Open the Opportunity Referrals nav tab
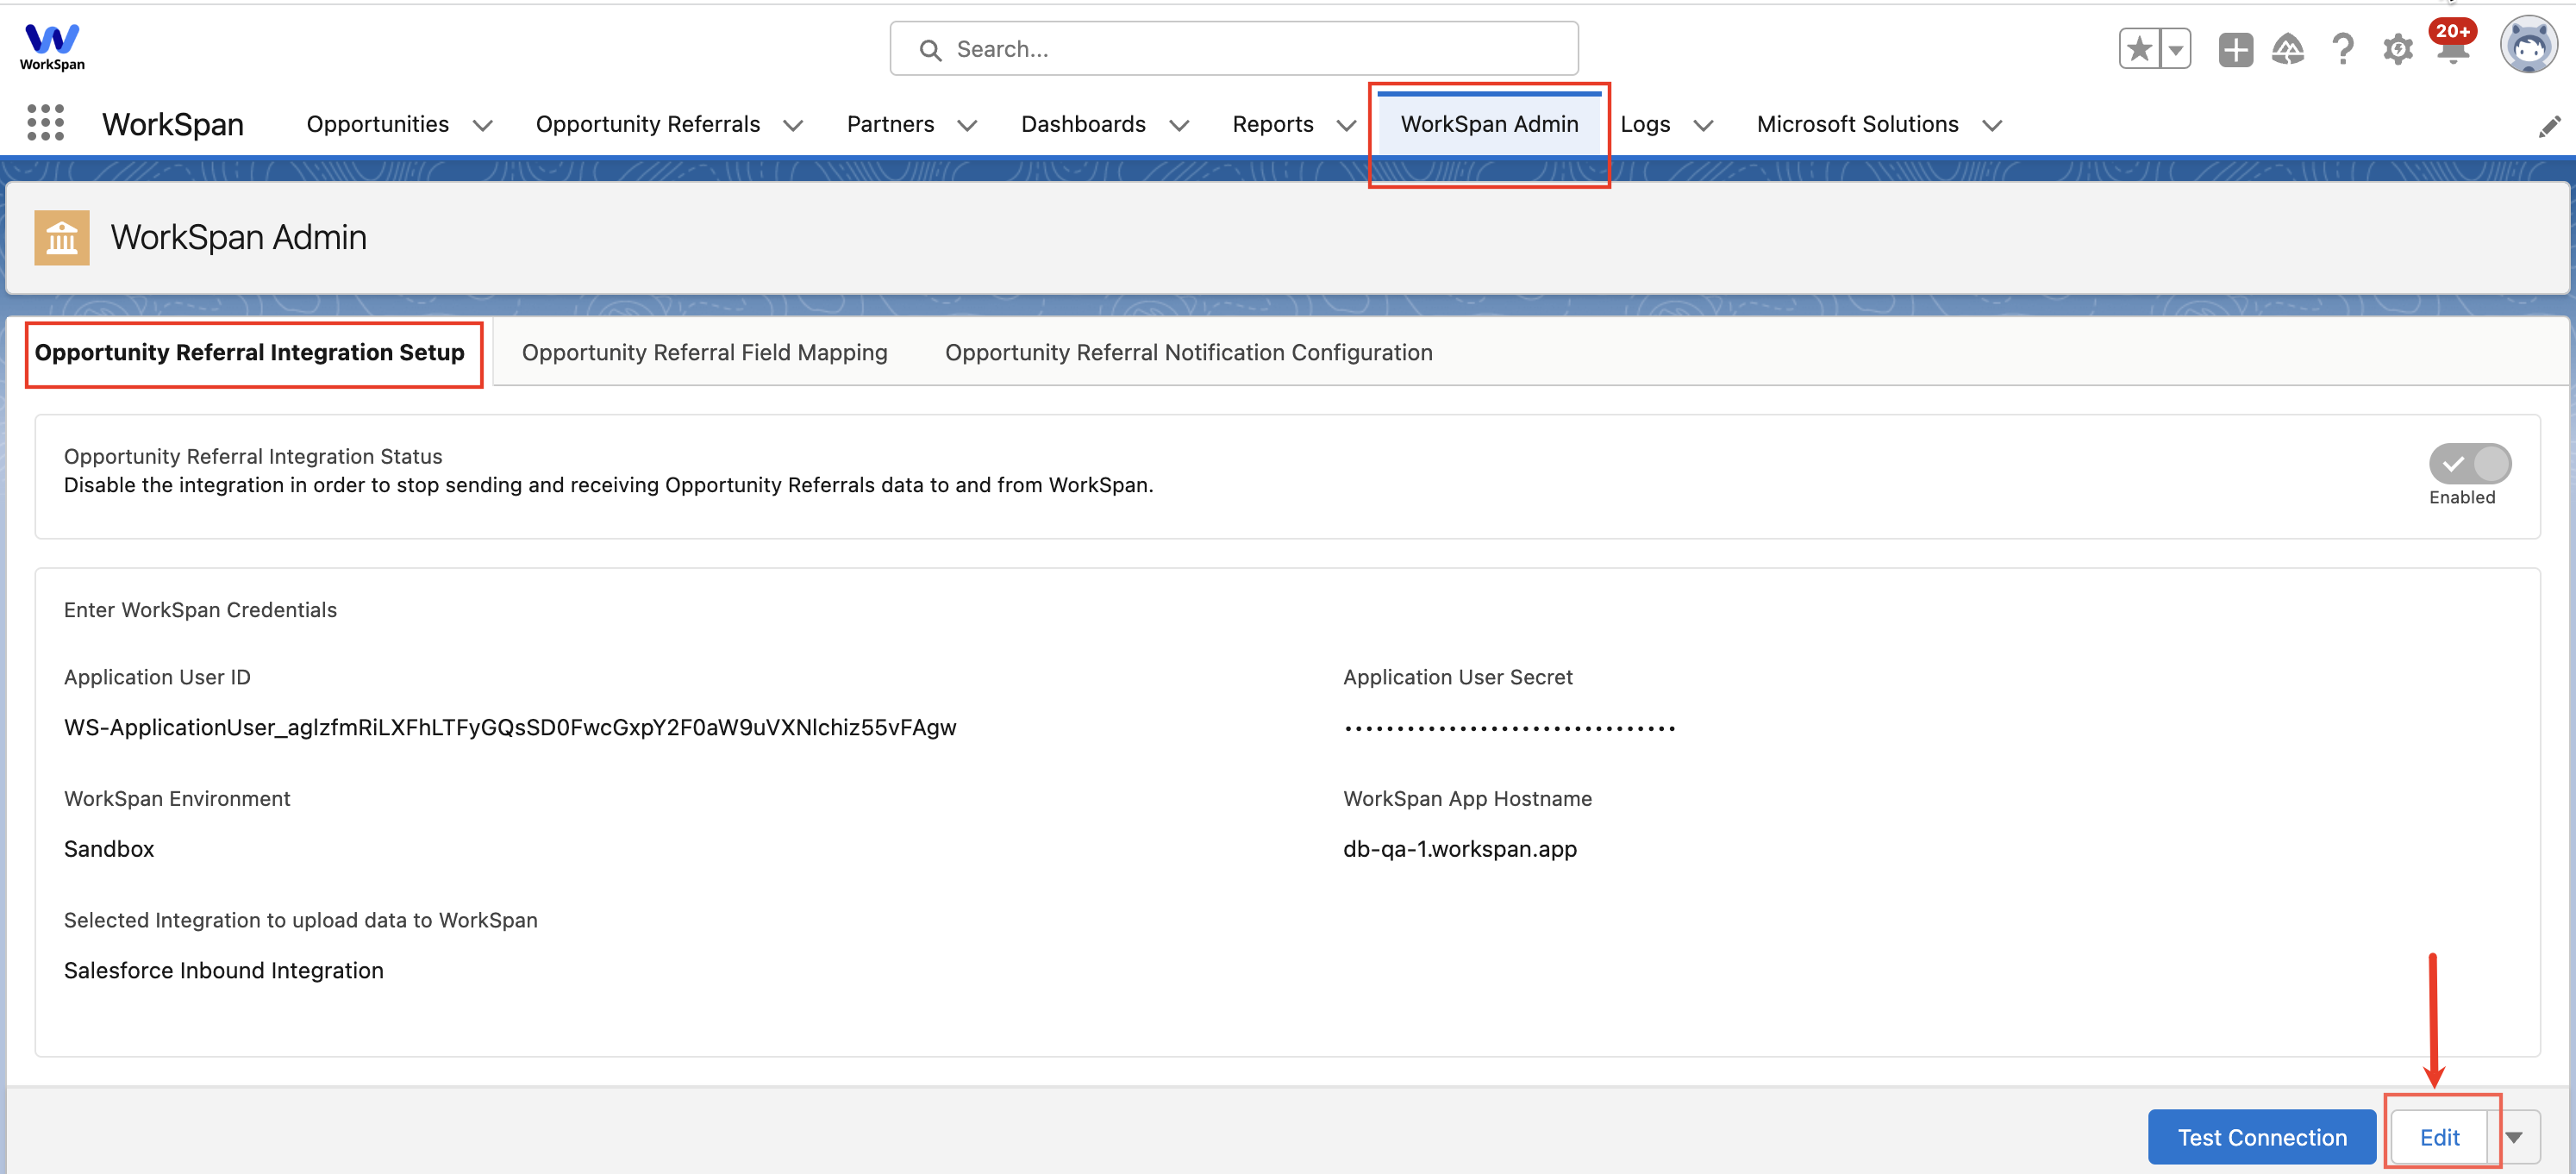The height and width of the screenshot is (1174, 2576). tap(648, 124)
